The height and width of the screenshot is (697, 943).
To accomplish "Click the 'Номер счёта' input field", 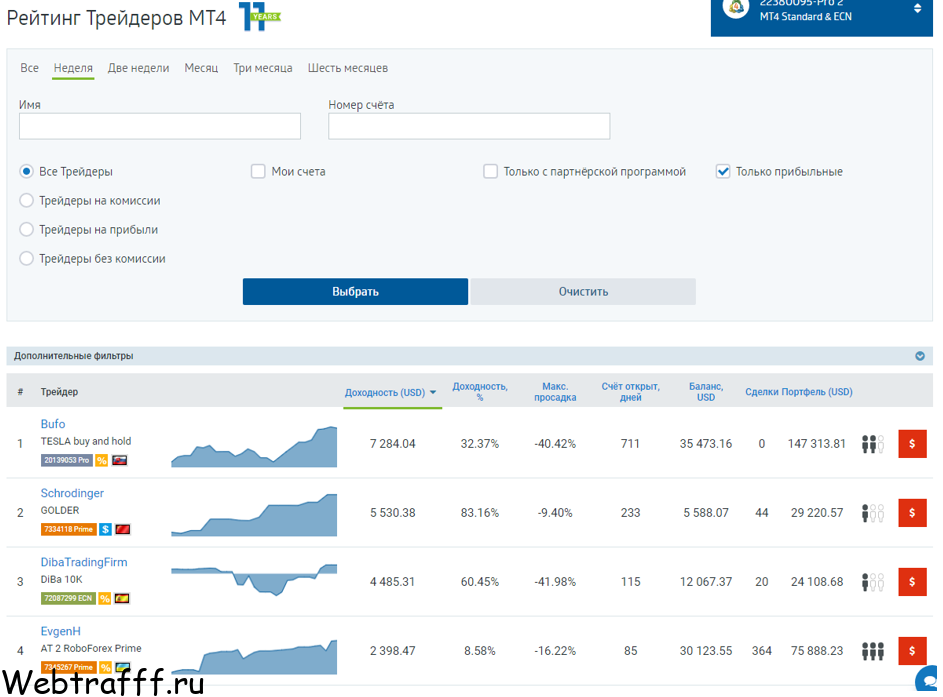I will [469, 126].
